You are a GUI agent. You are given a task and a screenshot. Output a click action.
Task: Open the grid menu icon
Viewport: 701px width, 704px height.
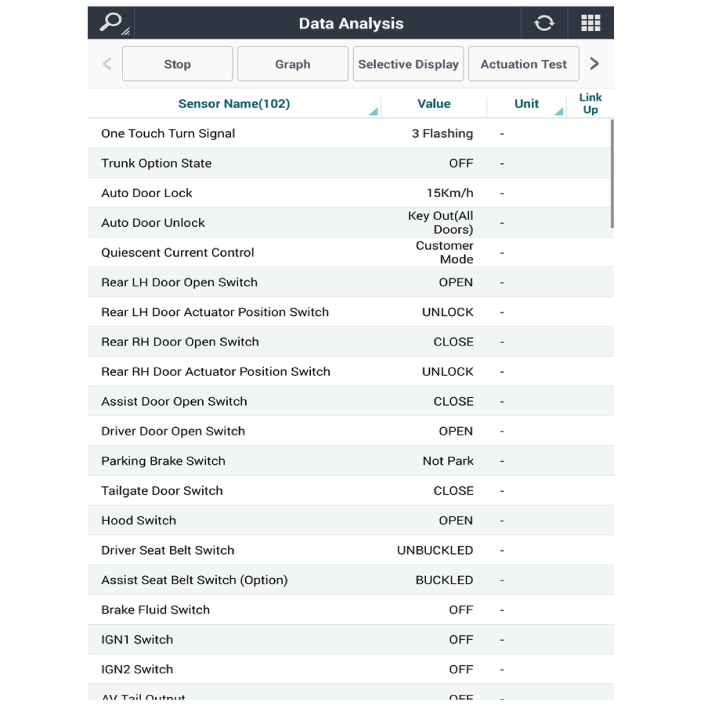click(x=590, y=23)
